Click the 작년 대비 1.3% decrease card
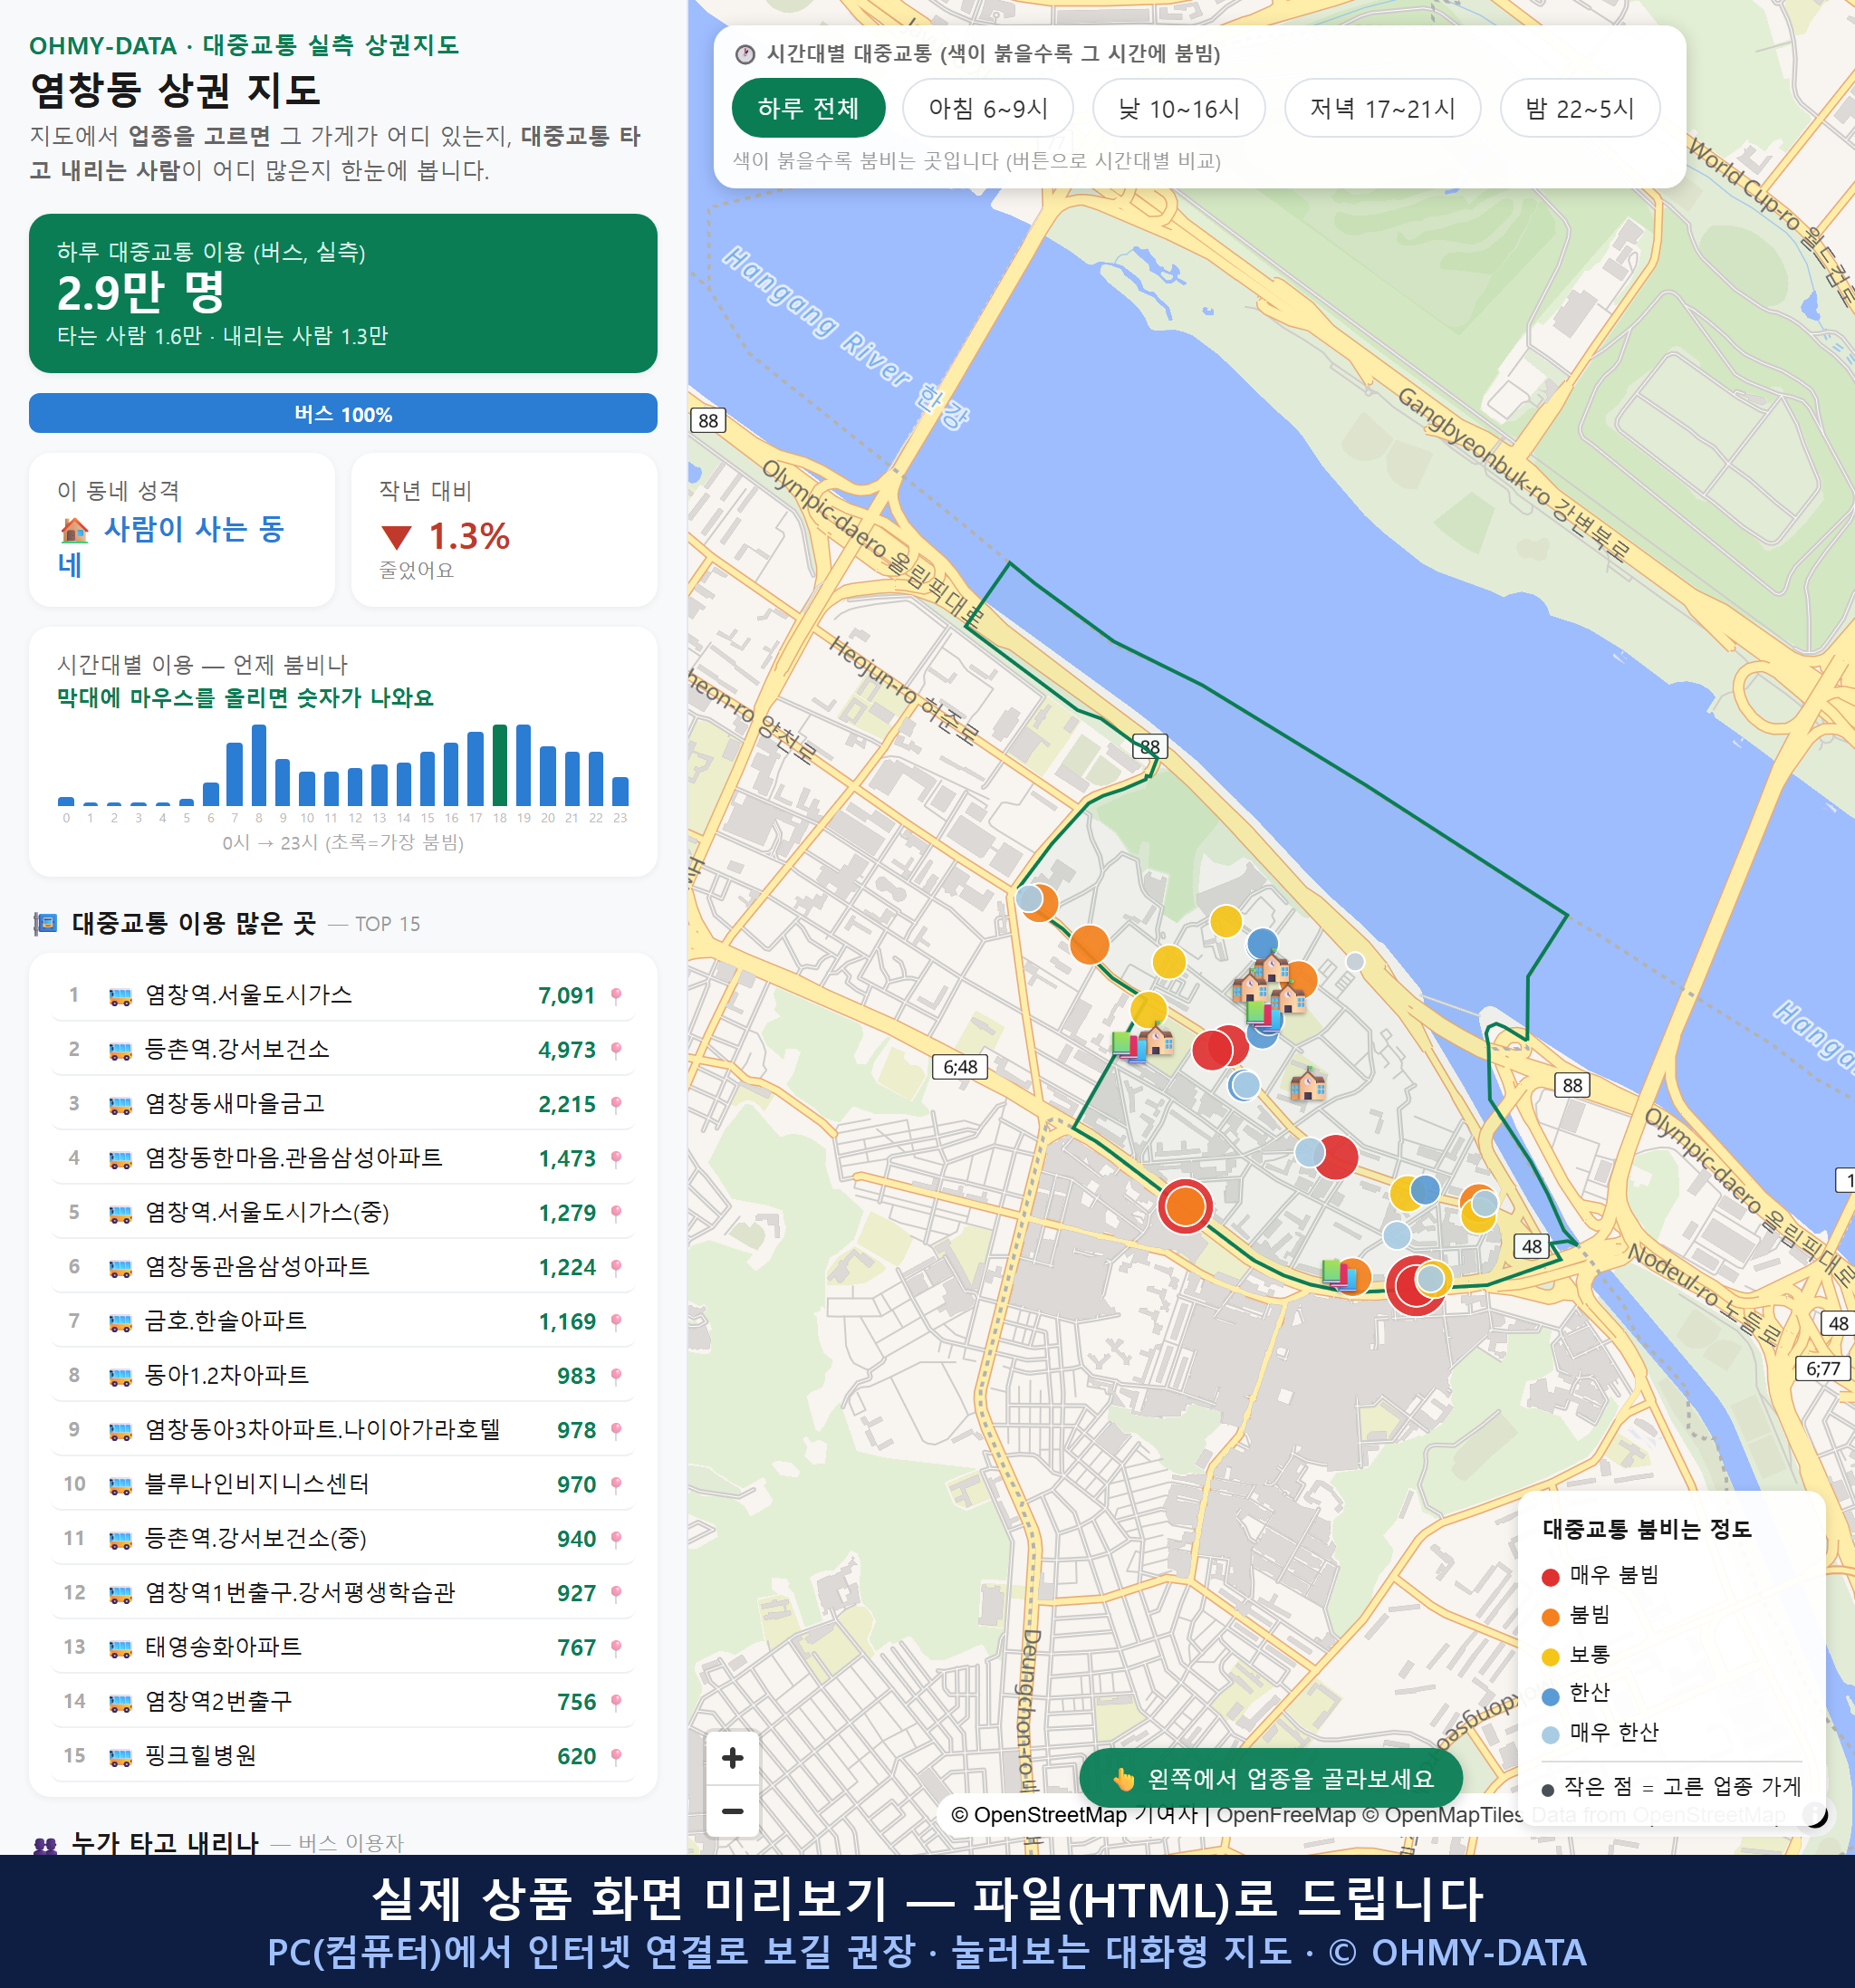 point(504,530)
